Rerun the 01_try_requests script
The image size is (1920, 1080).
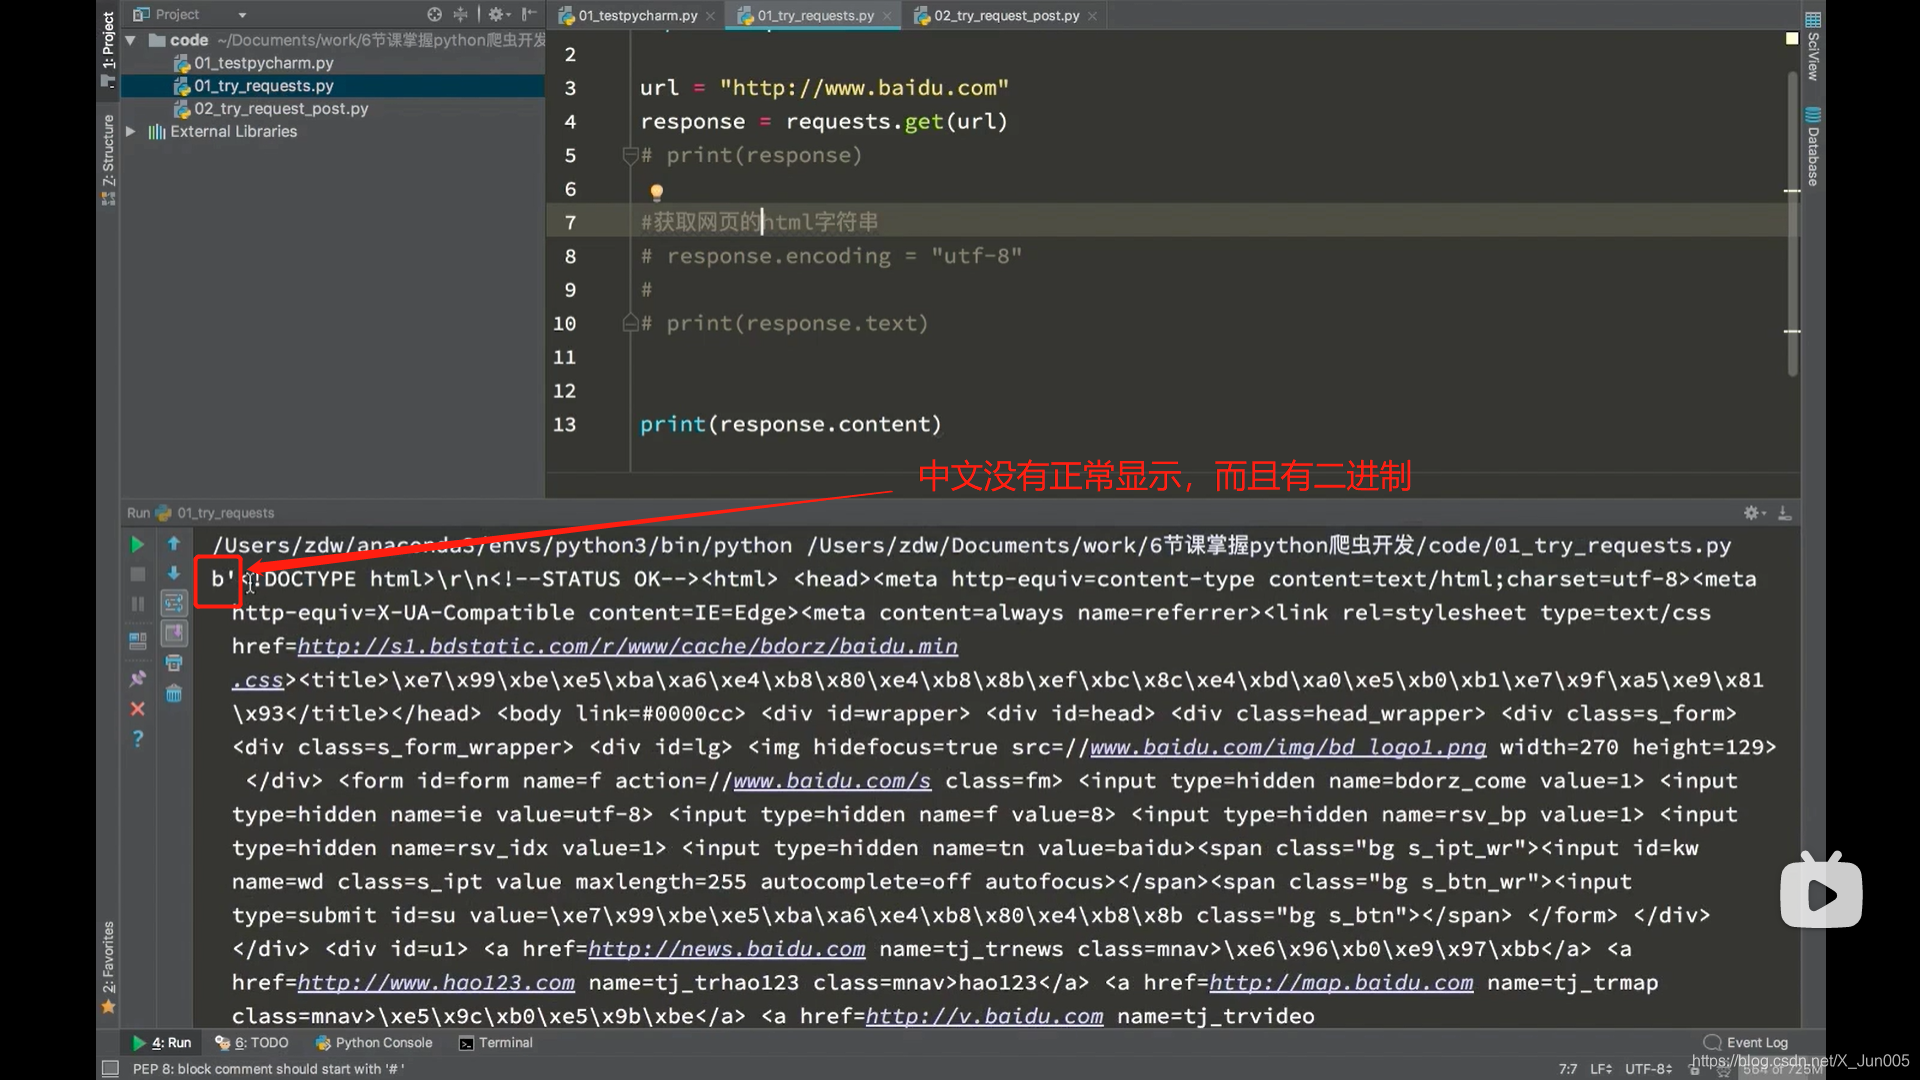click(137, 544)
